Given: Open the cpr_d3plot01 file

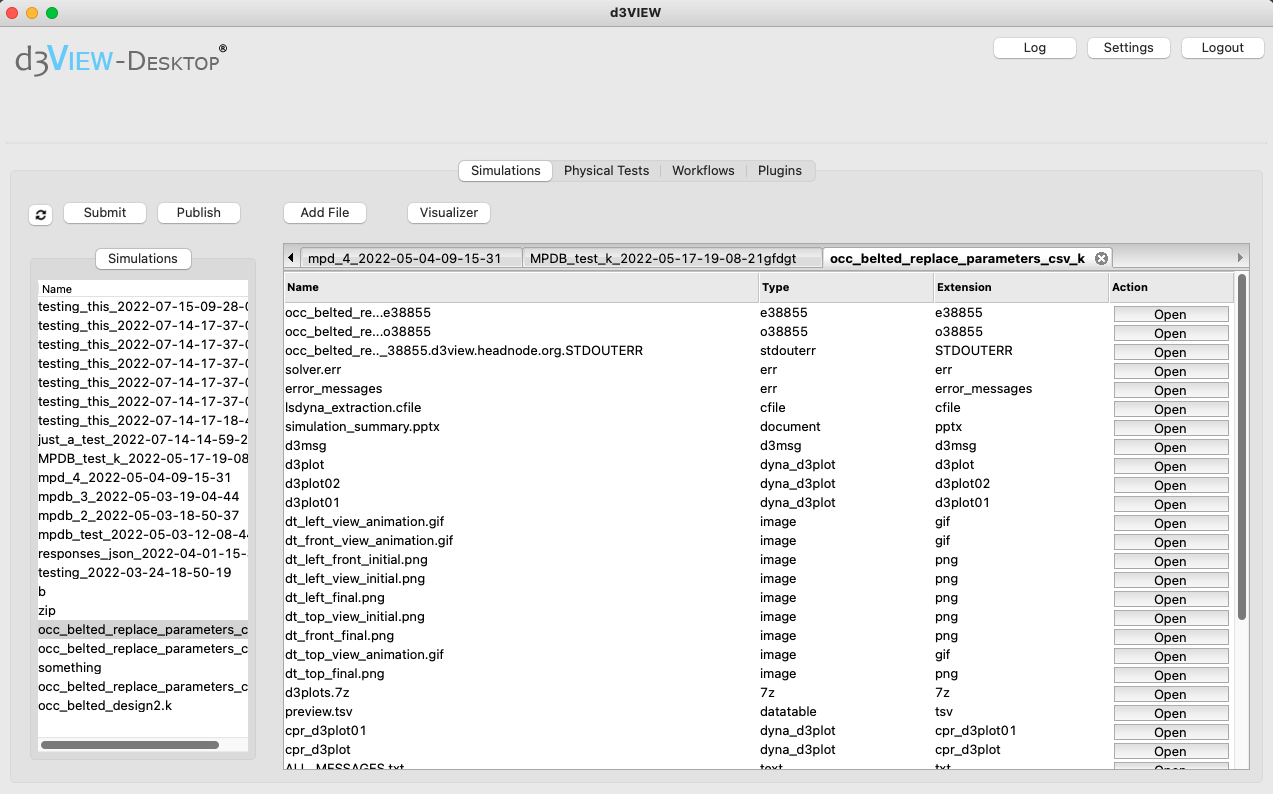Looking at the screenshot, I should point(1171,732).
